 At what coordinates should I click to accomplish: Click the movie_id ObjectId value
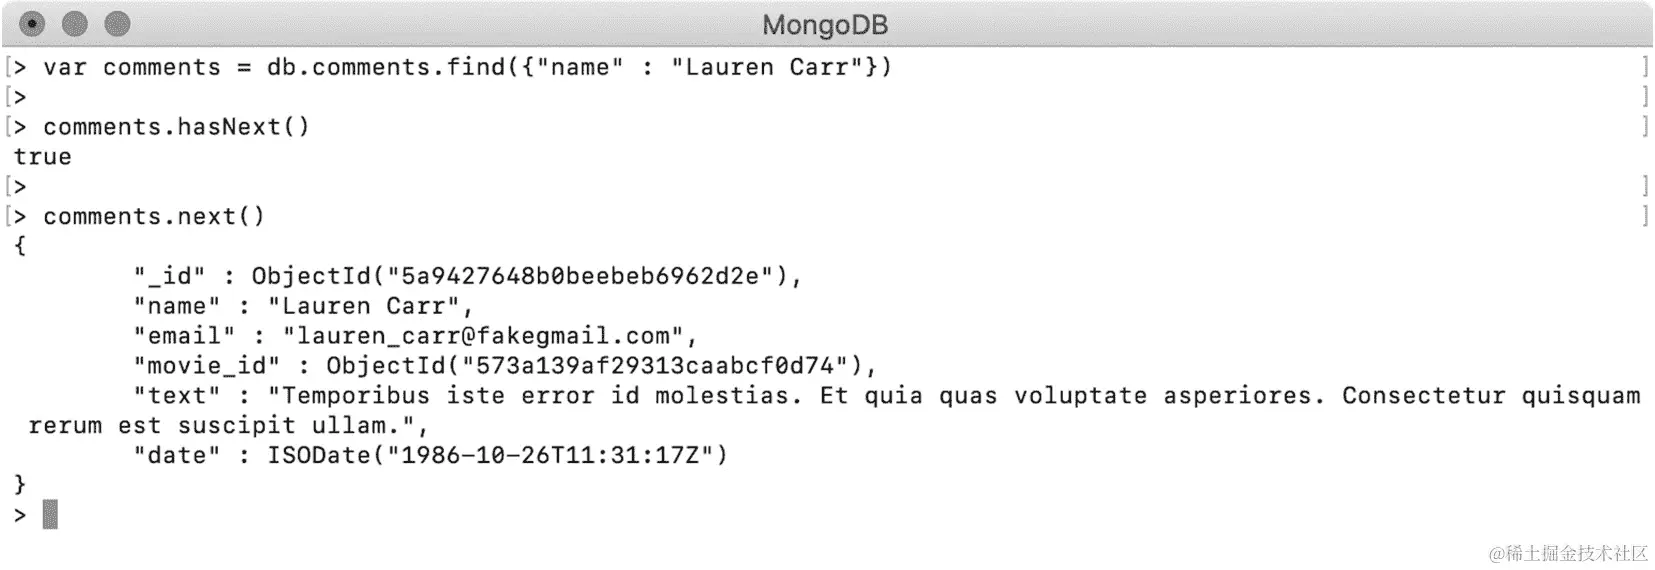(x=600, y=366)
